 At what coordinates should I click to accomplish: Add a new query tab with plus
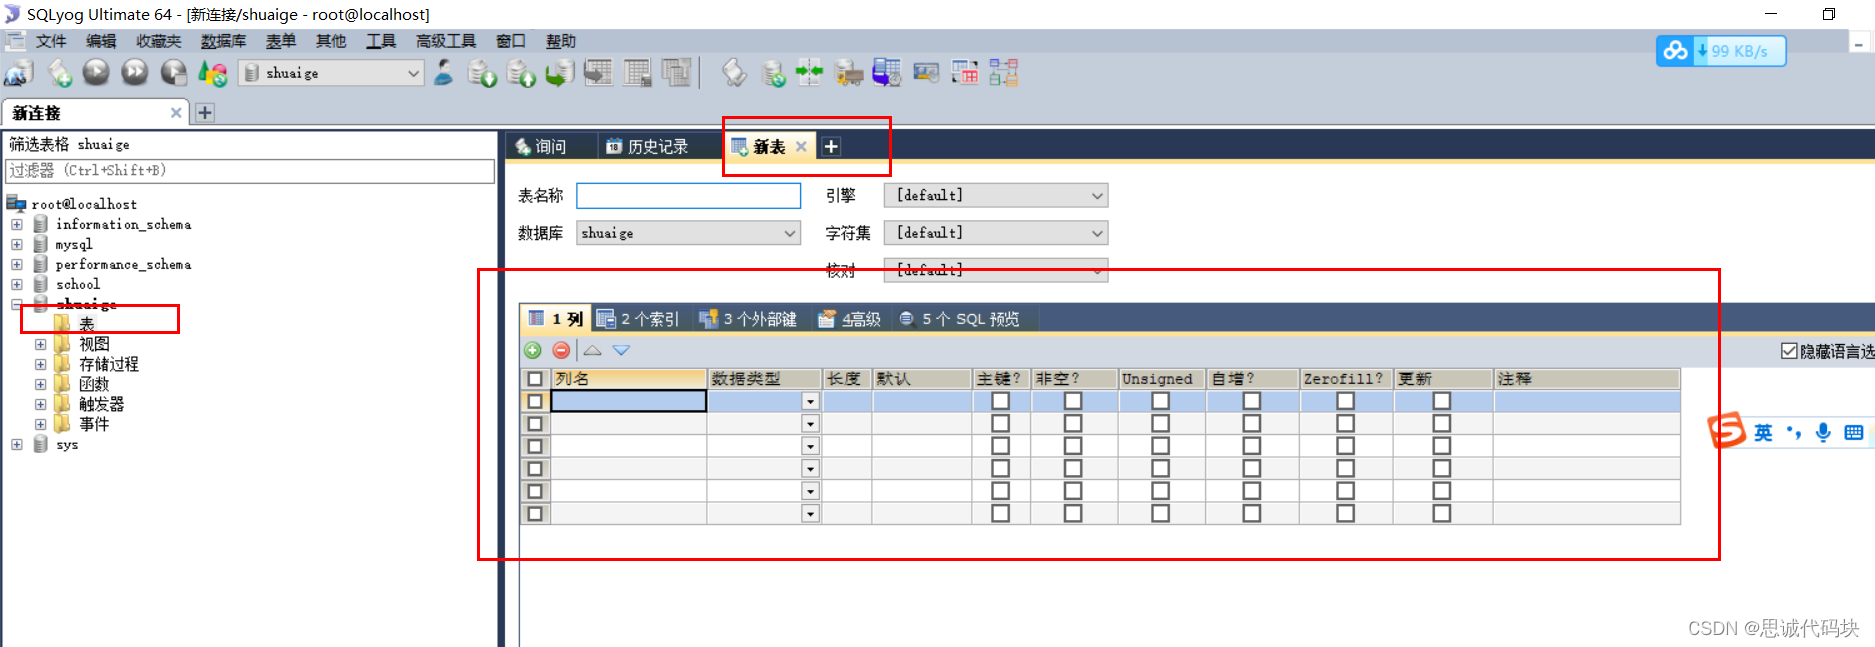(831, 146)
